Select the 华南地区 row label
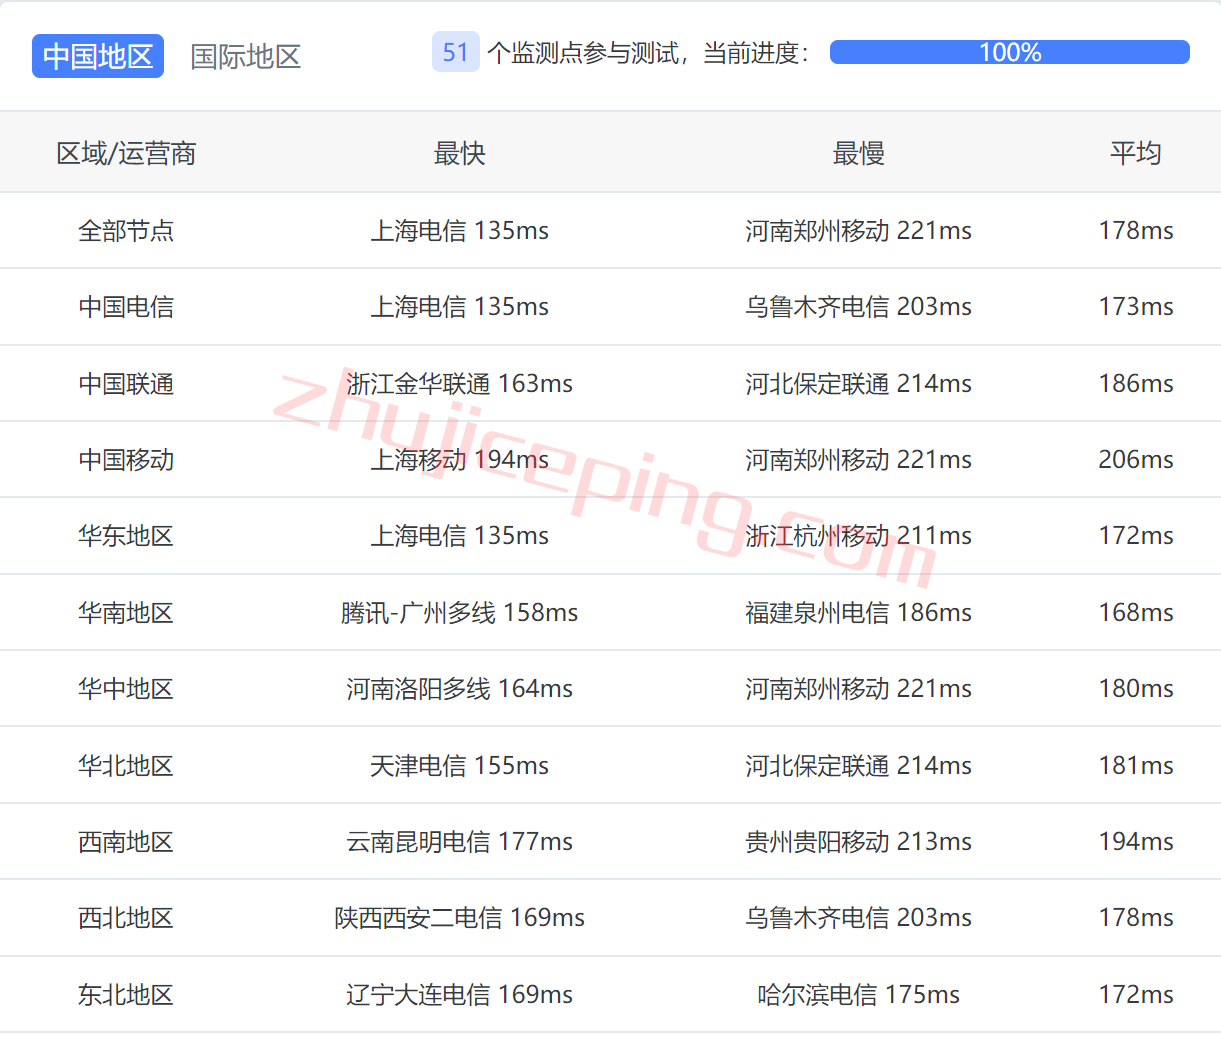Image resolution: width=1221 pixels, height=1038 pixels. [x=126, y=613]
